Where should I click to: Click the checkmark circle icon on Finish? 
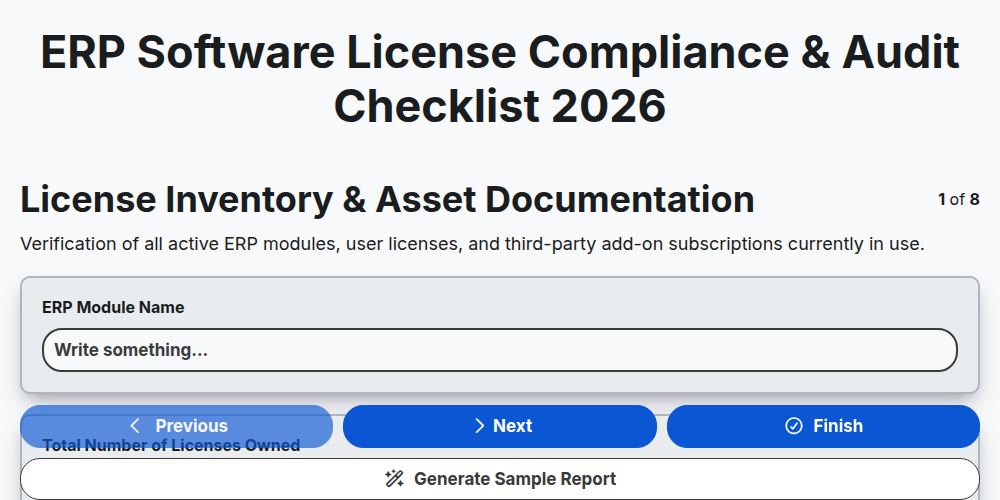794,426
